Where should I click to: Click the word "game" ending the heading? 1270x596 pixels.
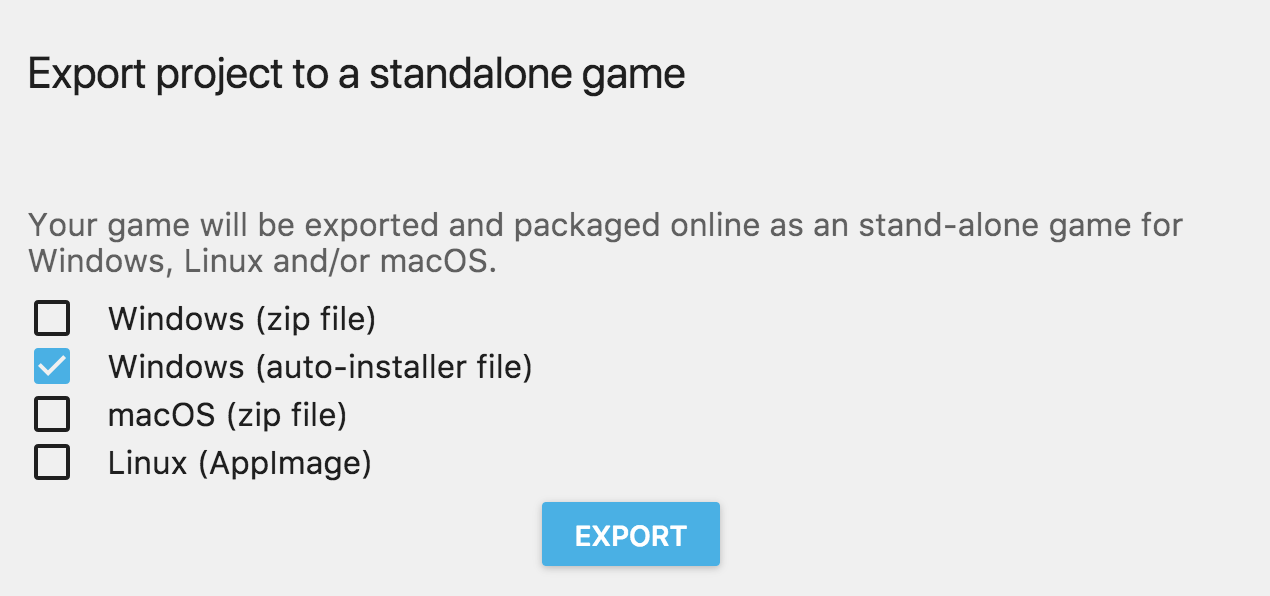[x=640, y=77]
